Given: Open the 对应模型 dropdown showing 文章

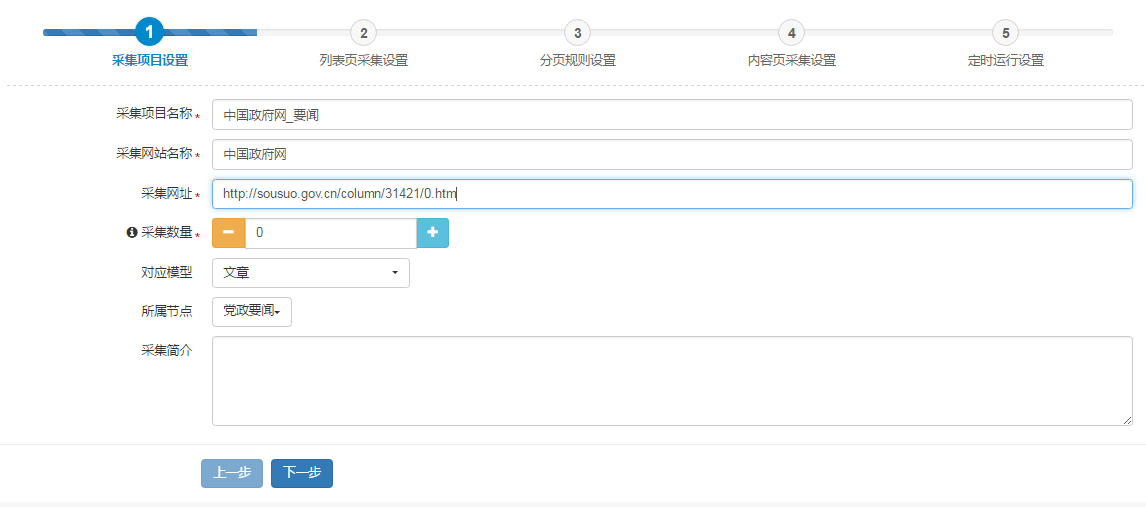Looking at the screenshot, I should click(311, 273).
